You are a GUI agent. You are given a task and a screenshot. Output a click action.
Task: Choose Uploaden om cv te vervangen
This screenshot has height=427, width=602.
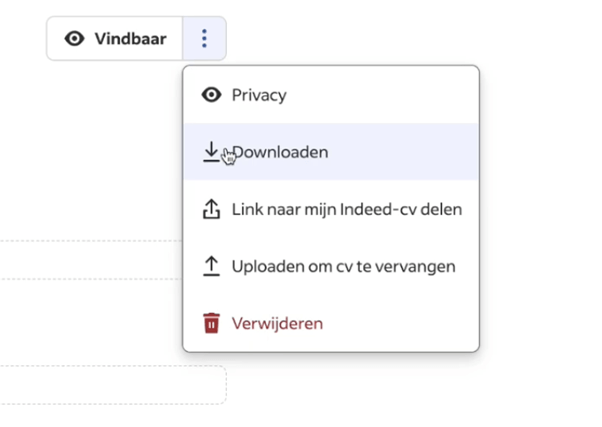(343, 267)
